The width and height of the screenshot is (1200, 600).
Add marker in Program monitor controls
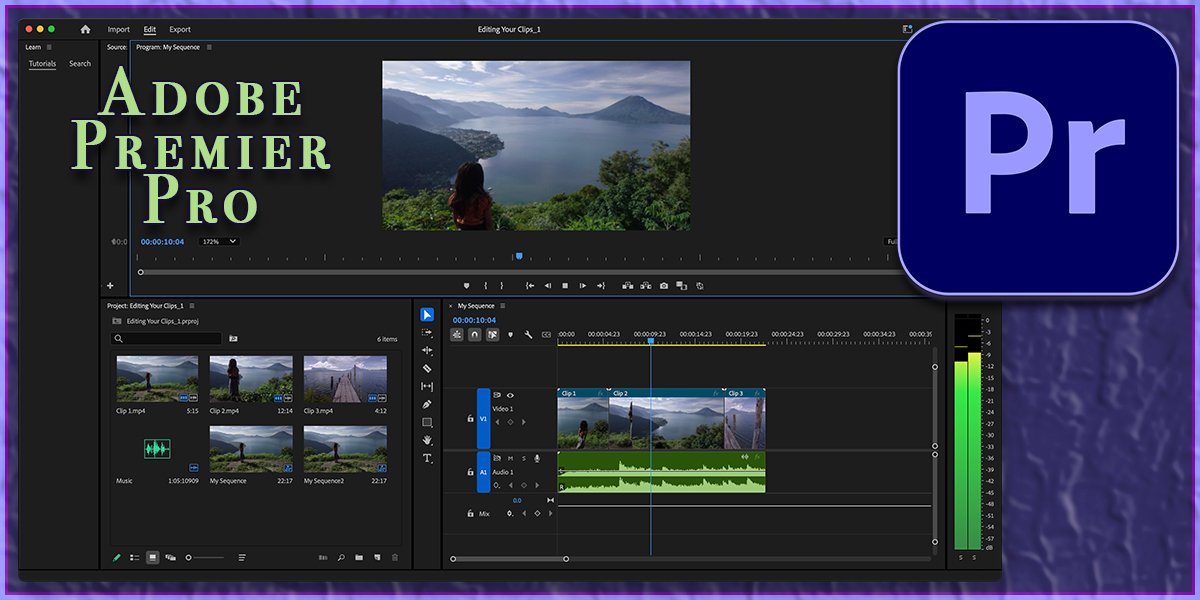pyautogui.click(x=466, y=286)
